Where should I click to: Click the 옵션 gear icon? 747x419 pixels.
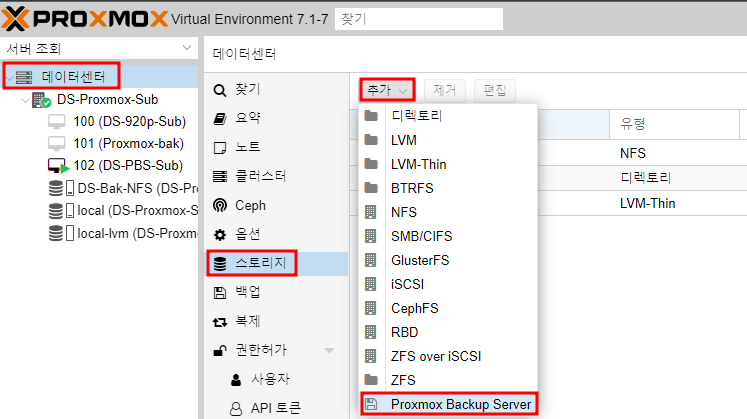220,235
